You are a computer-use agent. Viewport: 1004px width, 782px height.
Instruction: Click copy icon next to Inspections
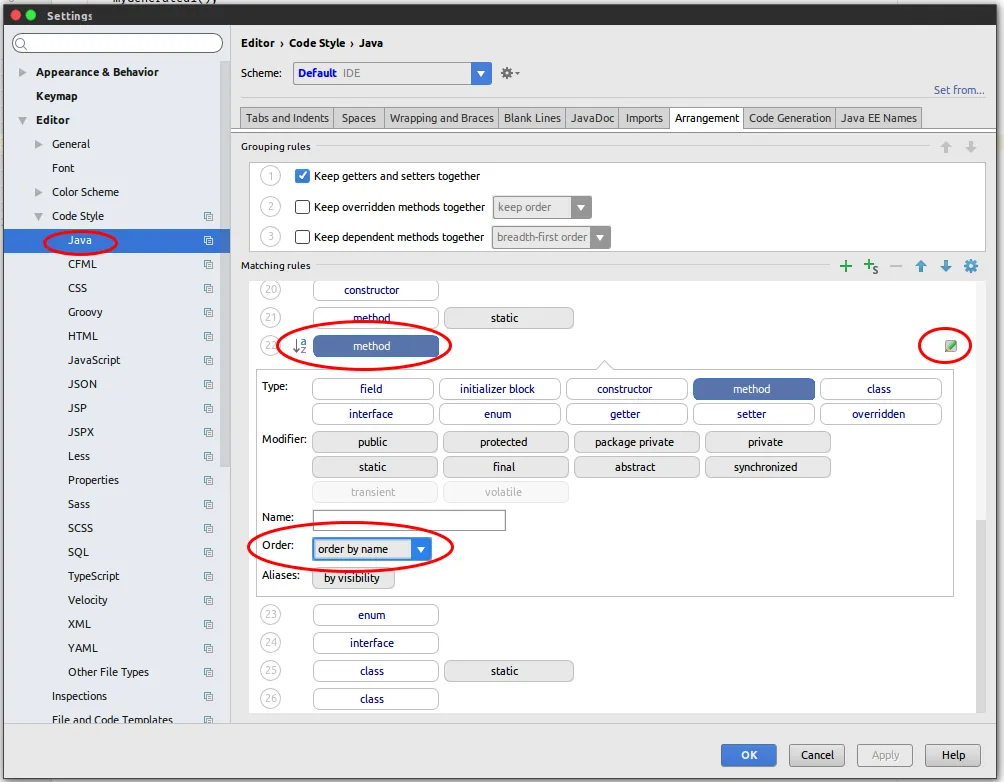coord(208,696)
